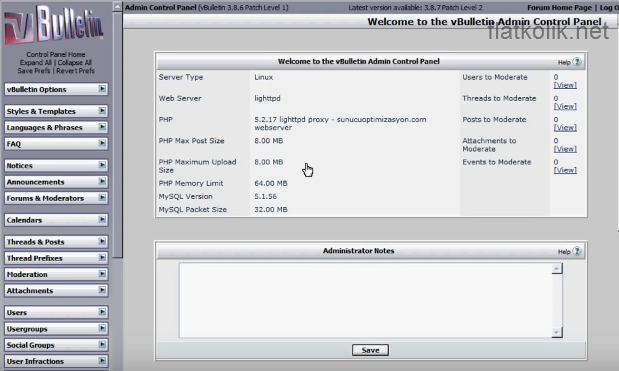Viewport: 619px width, 371px height.
Task: Save the Administrator Notes
Action: tap(370, 350)
